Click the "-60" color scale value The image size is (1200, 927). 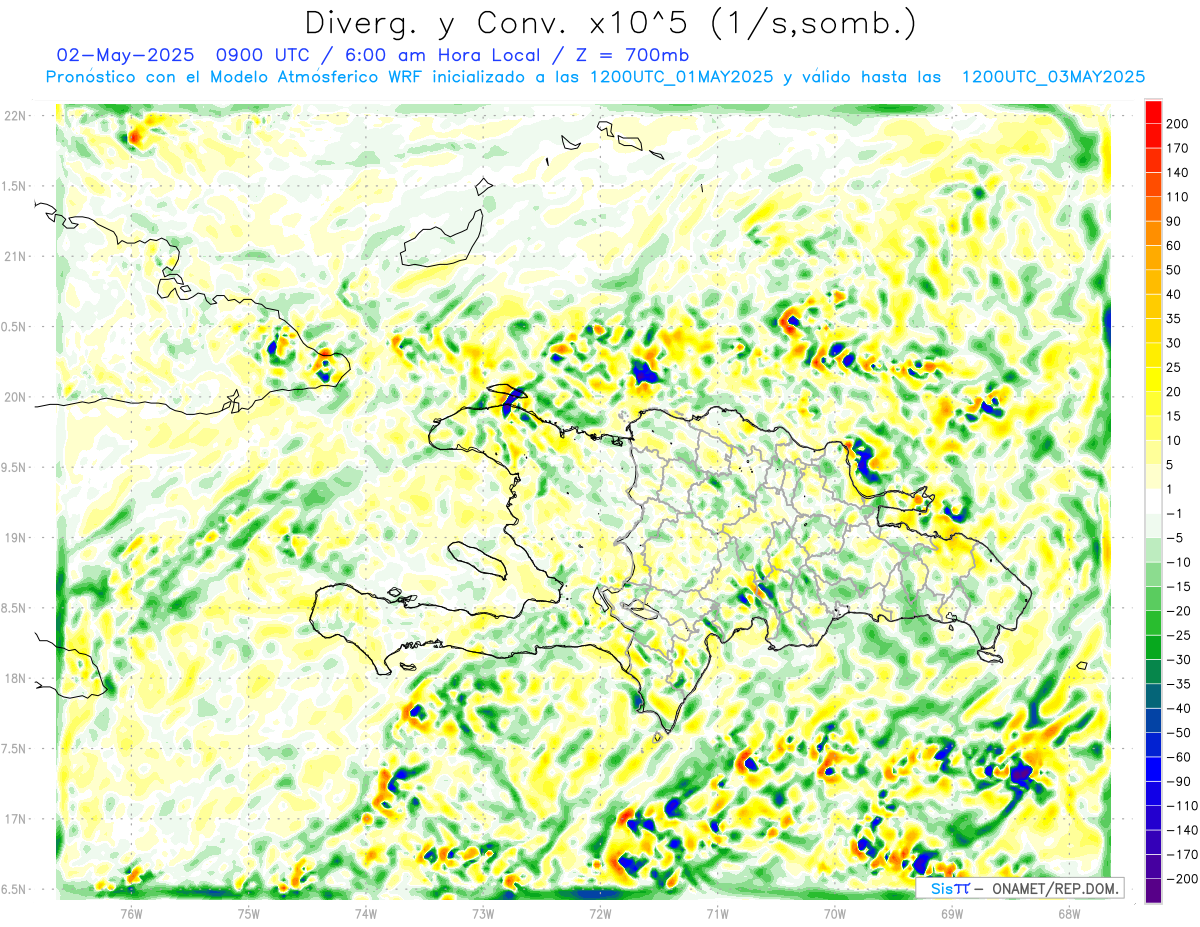(1178, 757)
